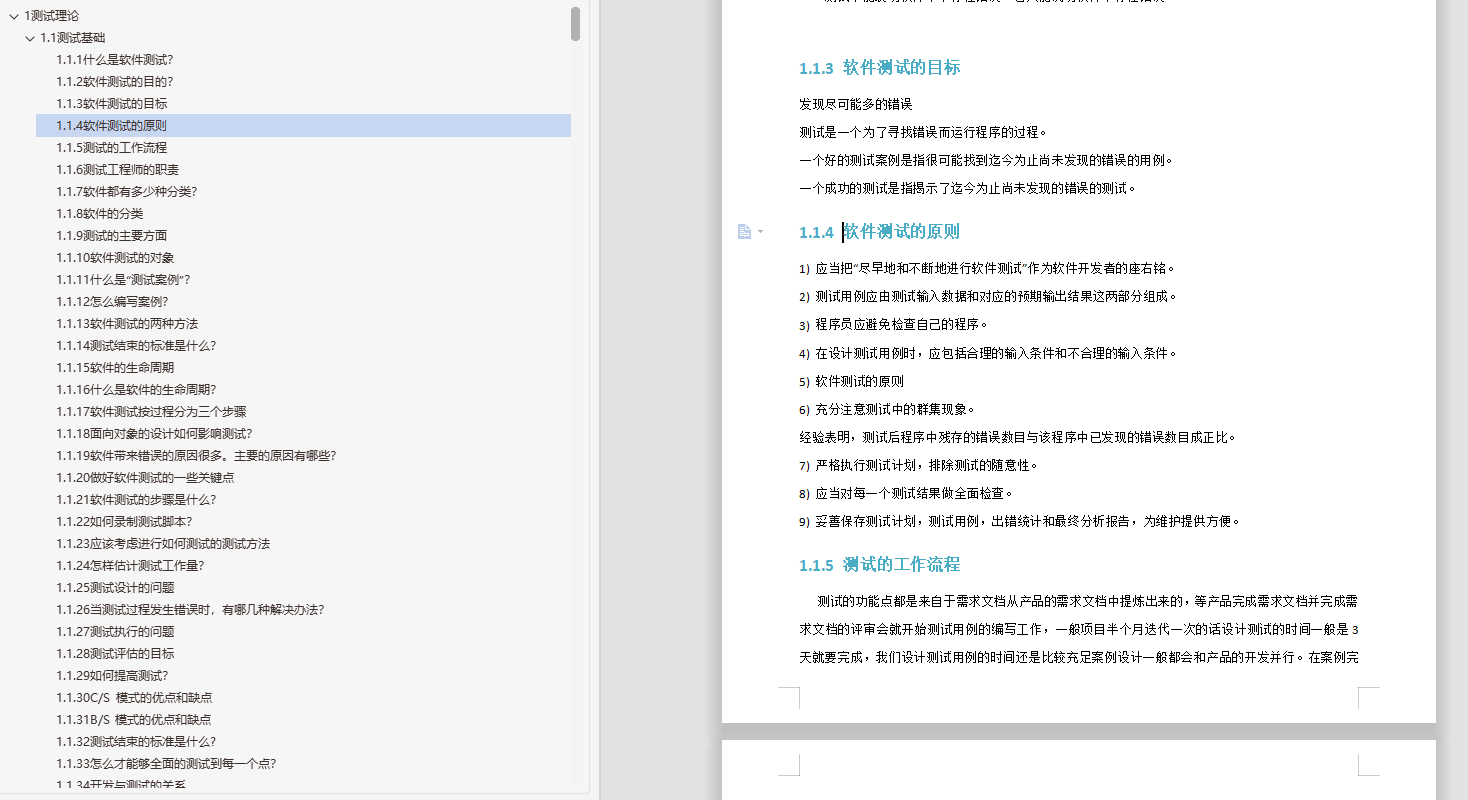Navigate to 1.1.18面向对象的设计如何影响测试?
Viewport: 1468px width, 800px height.
click(154, 434)
